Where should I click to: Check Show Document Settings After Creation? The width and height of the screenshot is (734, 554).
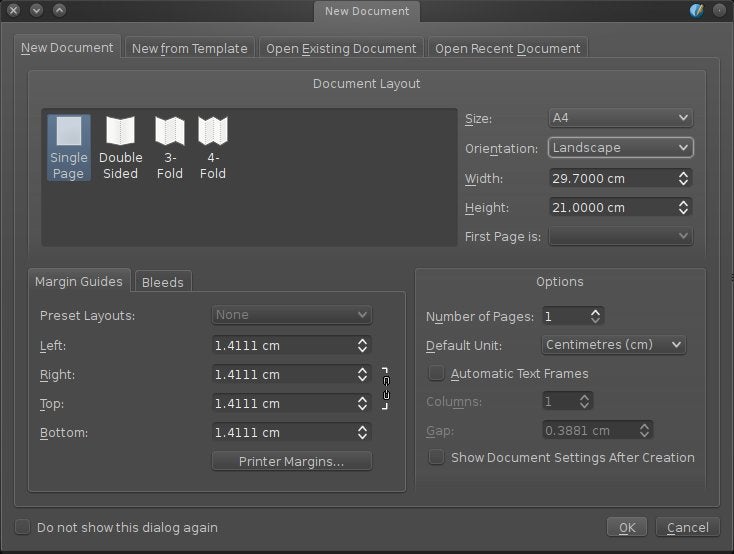[436, 457]
